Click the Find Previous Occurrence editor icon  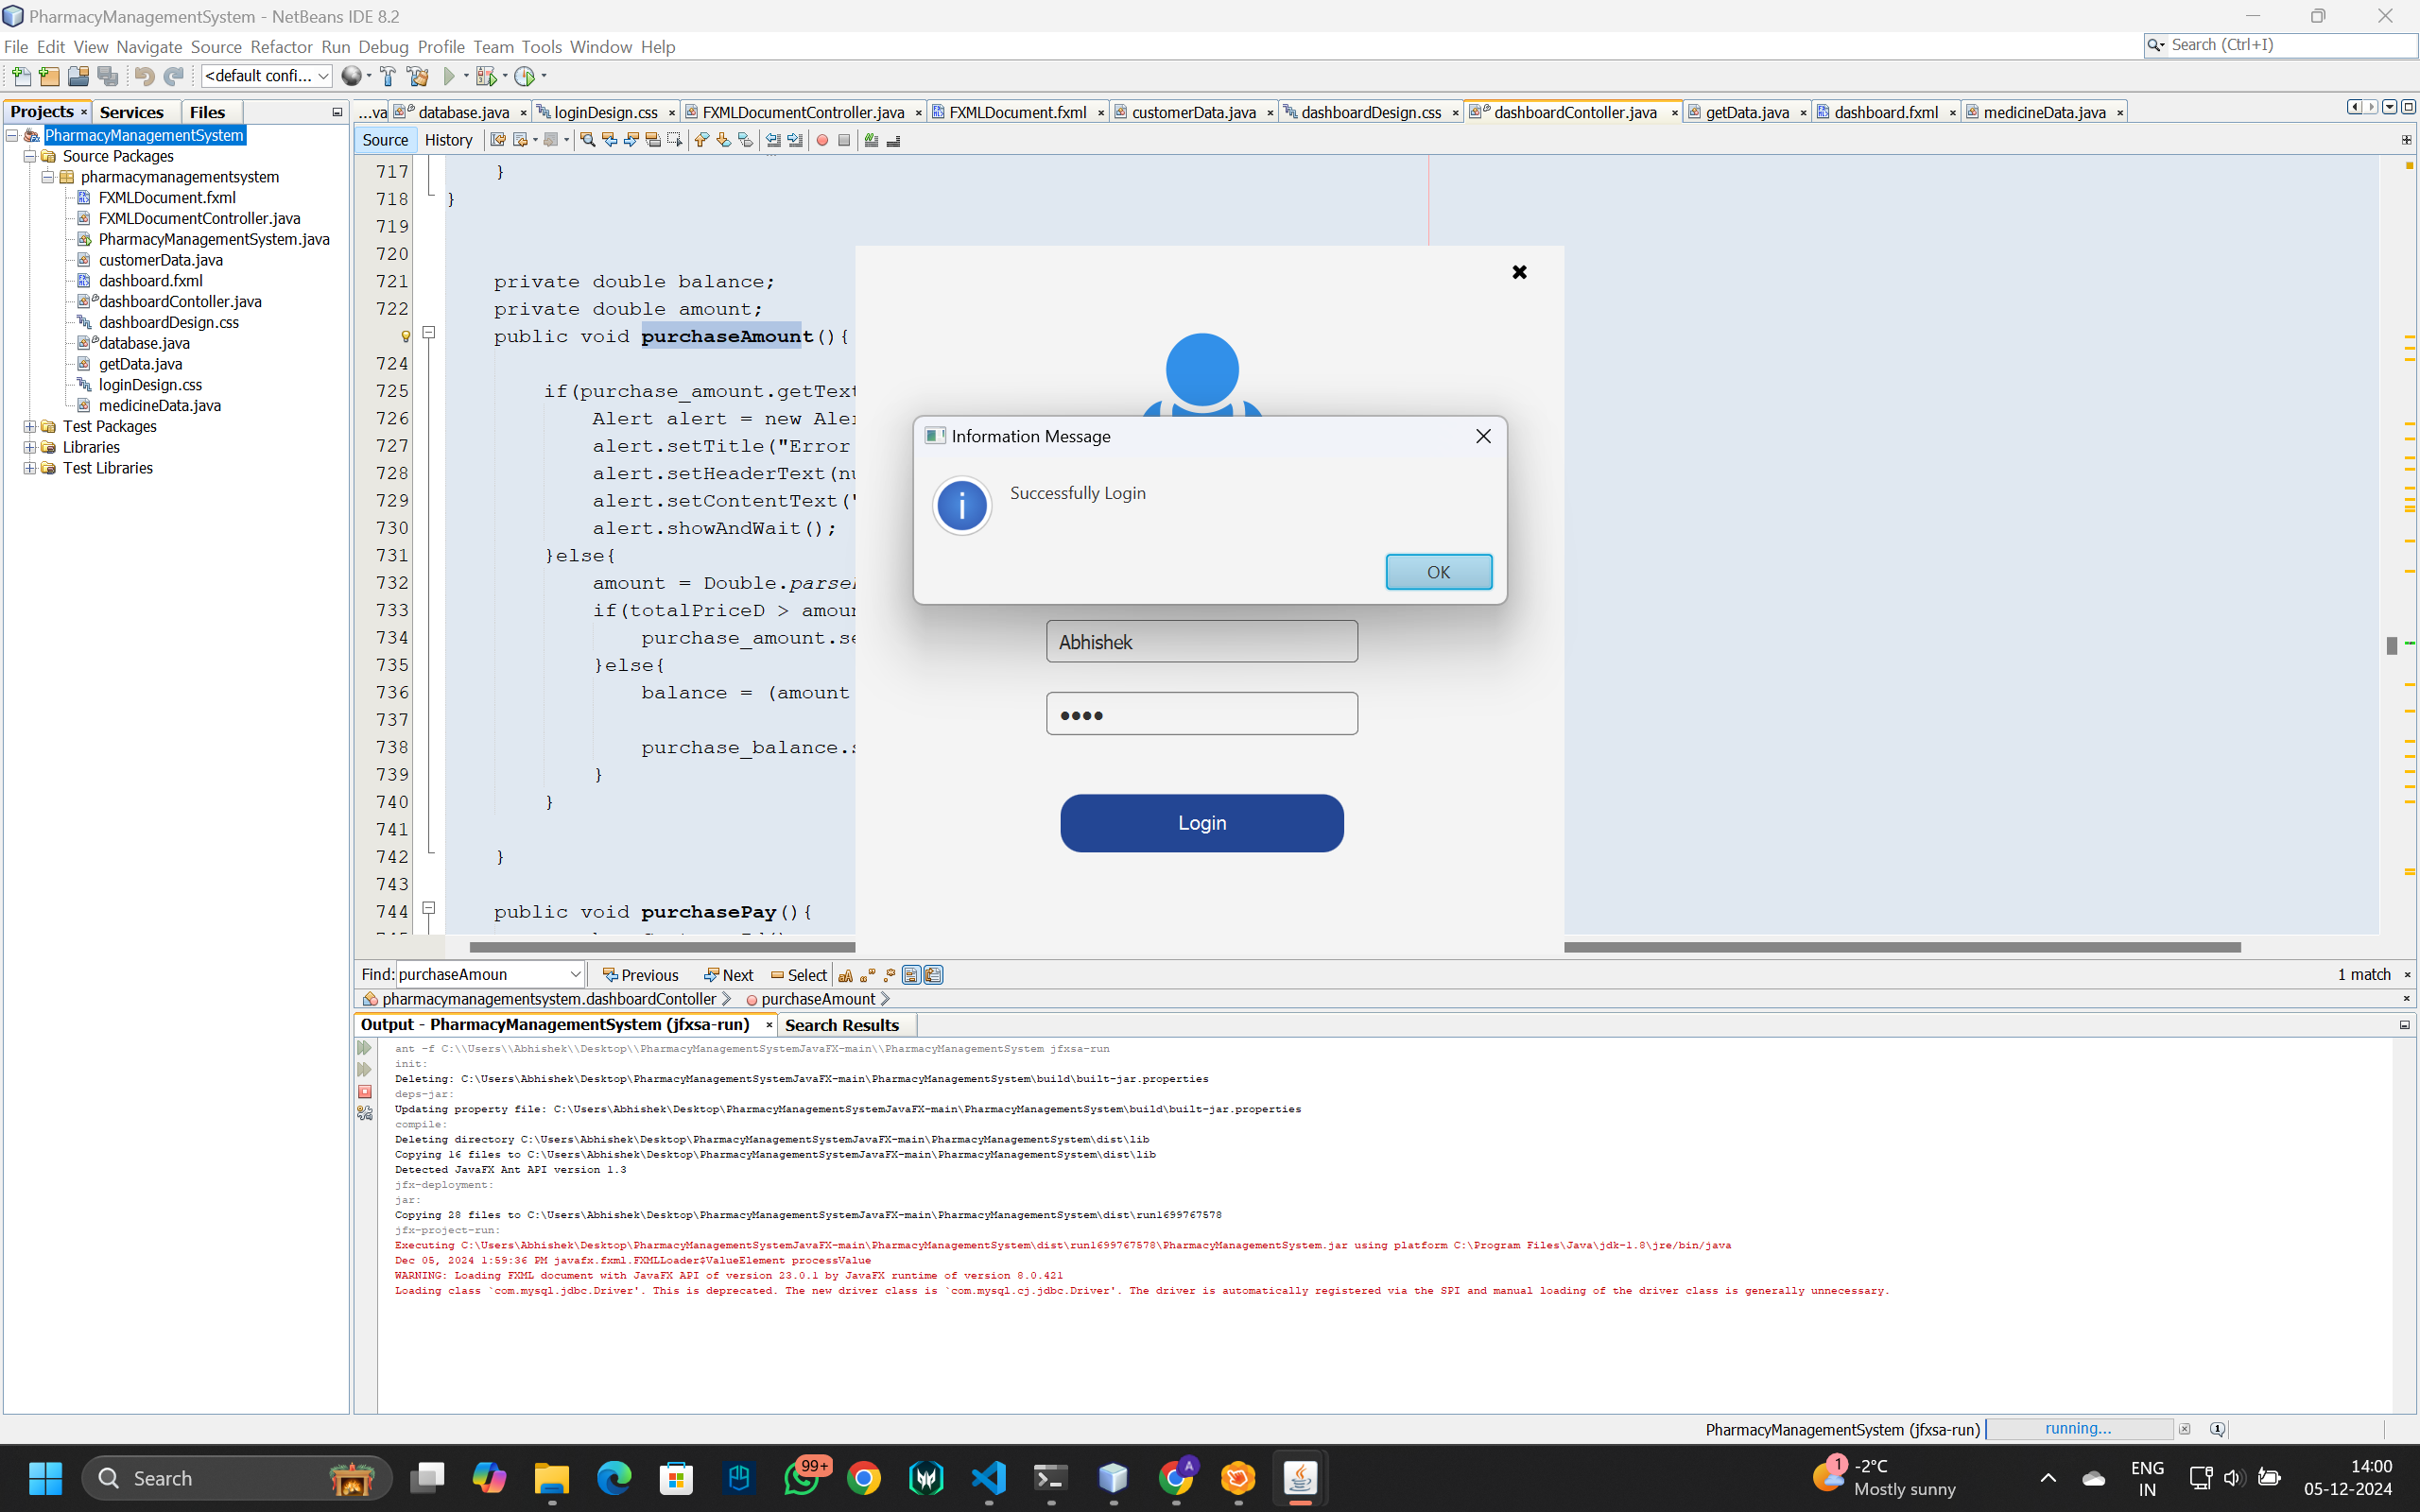click(x=610, y=140)
